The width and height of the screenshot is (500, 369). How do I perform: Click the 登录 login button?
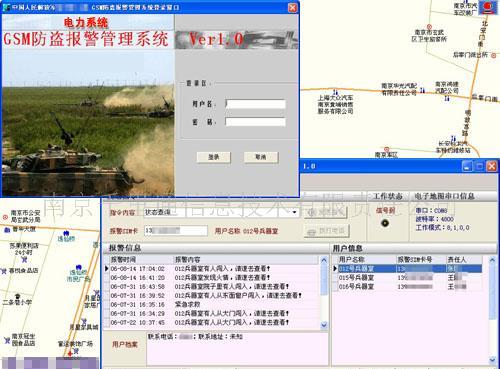[214, 157]
